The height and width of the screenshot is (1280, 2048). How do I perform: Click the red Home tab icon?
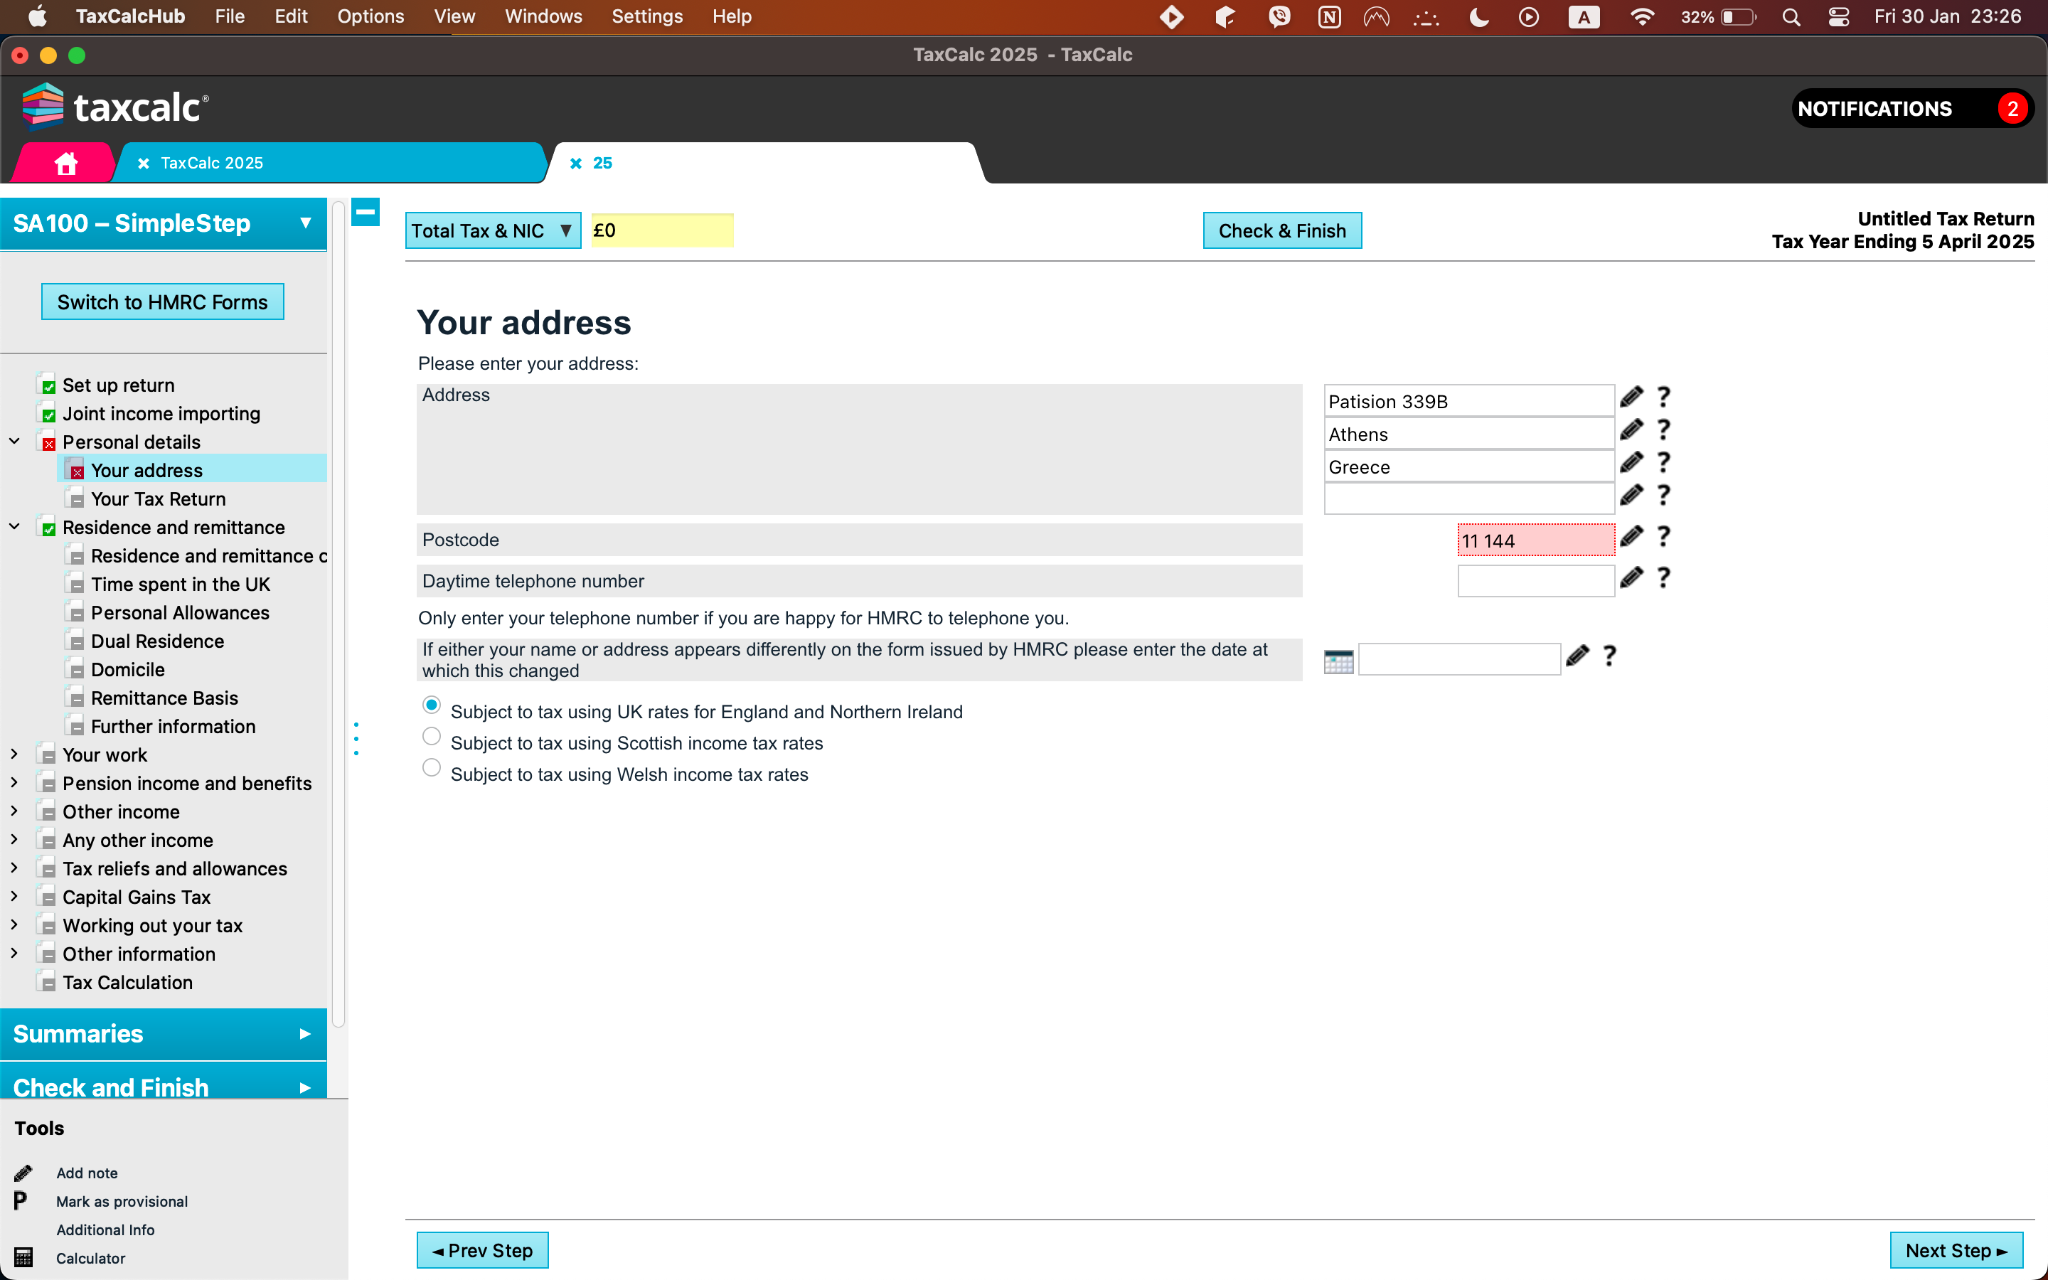(66, 163)
